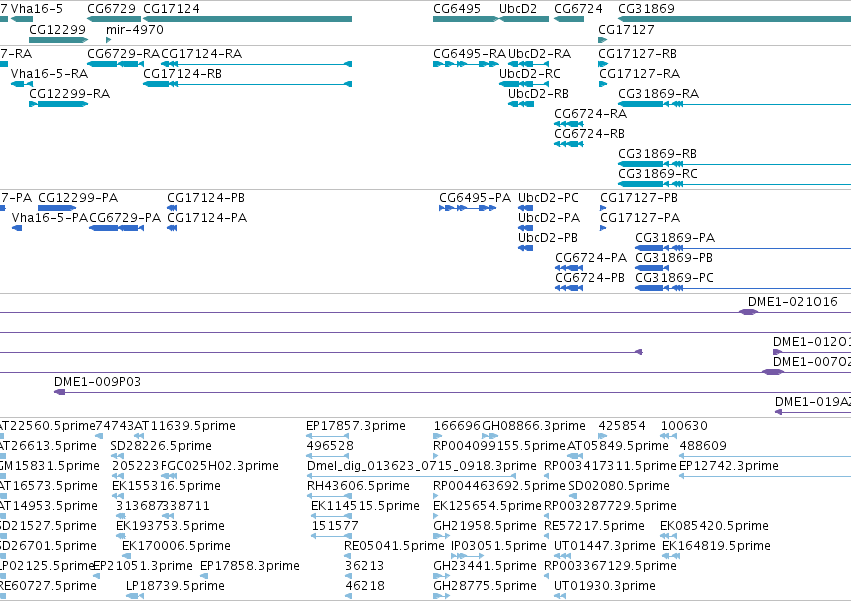Select protein CG6724-PA

click(591, 258)
